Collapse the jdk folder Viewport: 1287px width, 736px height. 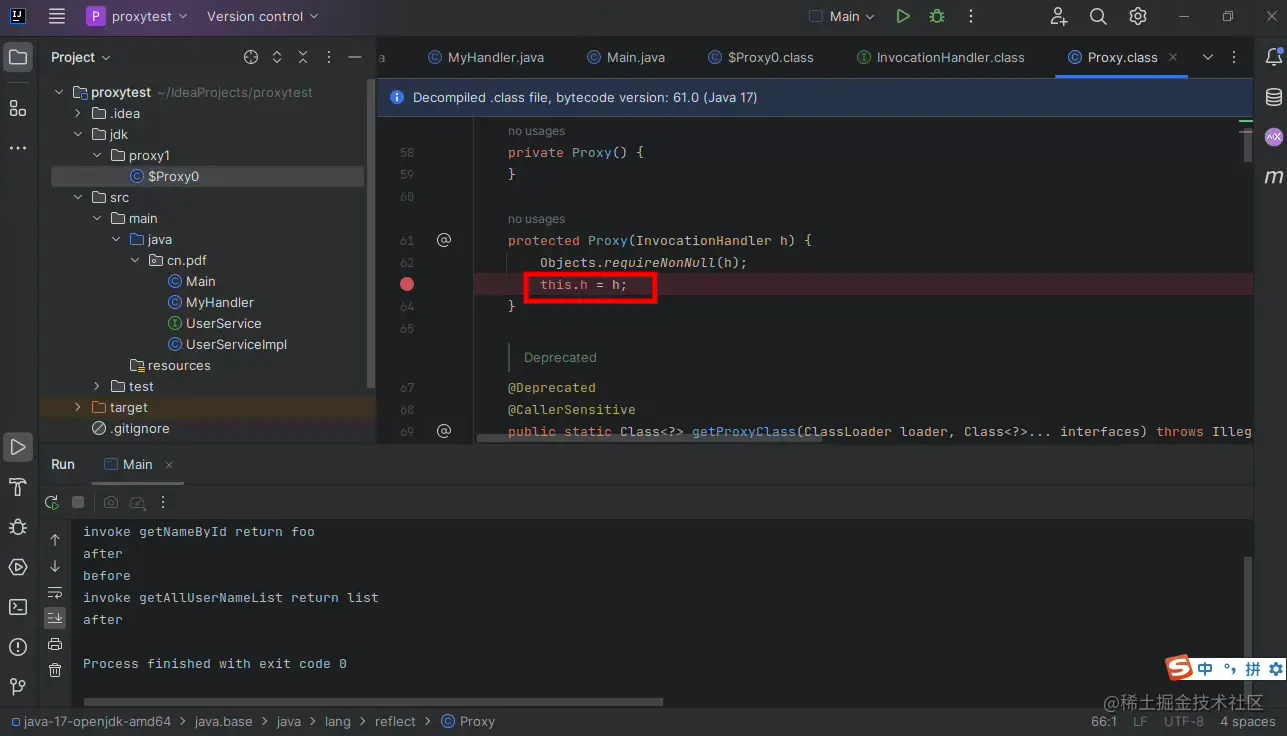point(78,134)
